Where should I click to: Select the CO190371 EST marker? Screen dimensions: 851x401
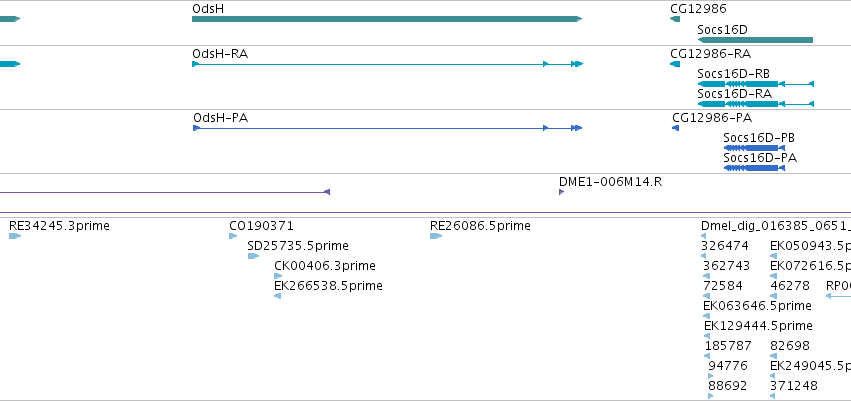point(233,236)
